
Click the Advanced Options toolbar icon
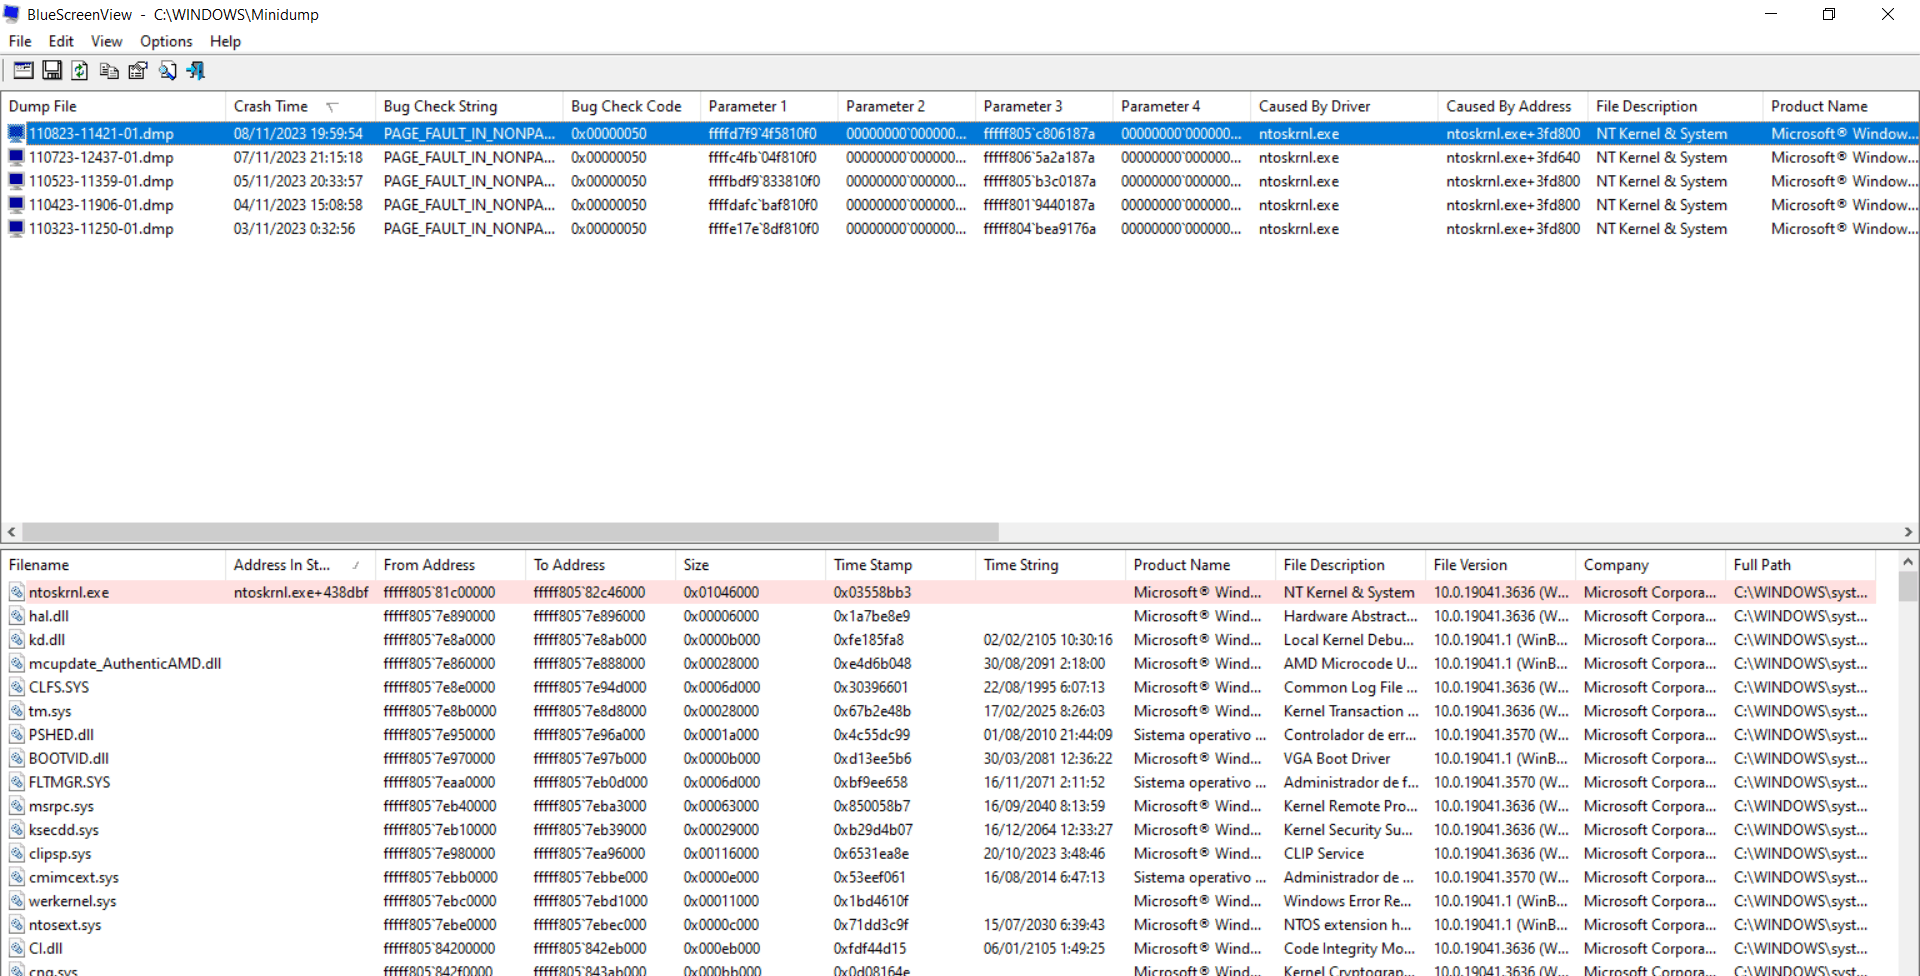pos(23,70)
